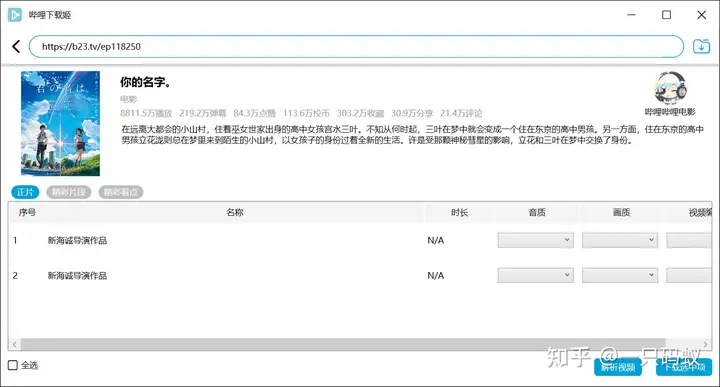720x387 pixels.
Task: Click the 名称 column header
Action: coord(235,212)
